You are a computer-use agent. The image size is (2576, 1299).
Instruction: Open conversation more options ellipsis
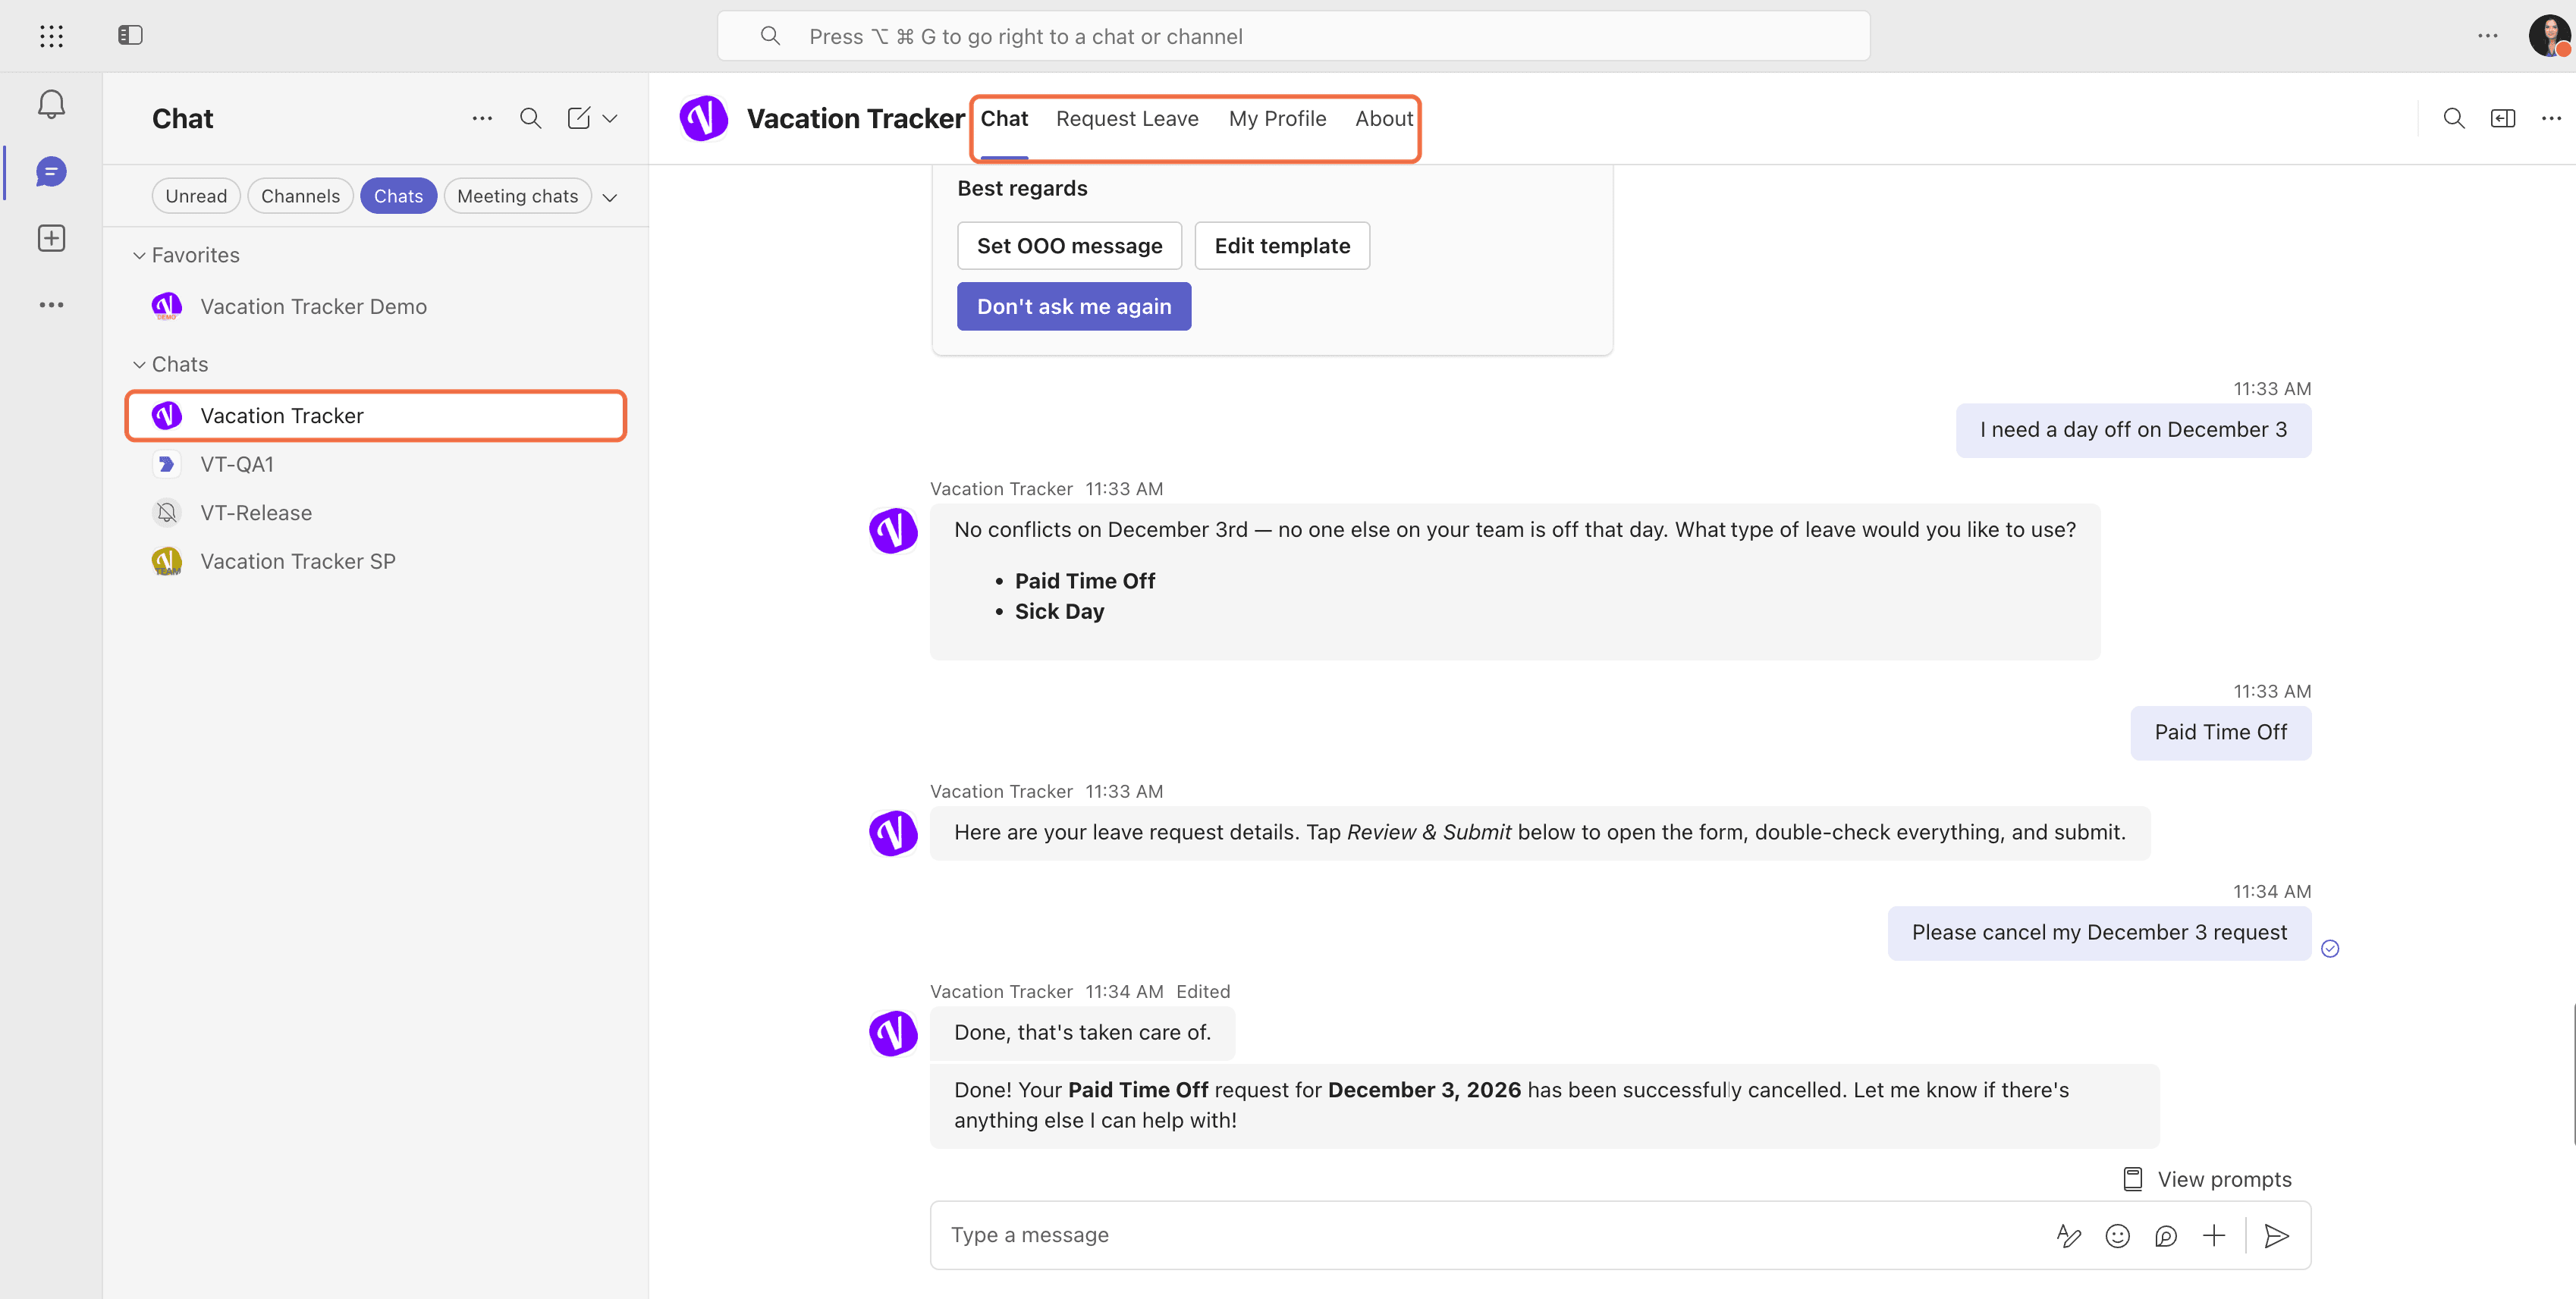pos(2551,118)
